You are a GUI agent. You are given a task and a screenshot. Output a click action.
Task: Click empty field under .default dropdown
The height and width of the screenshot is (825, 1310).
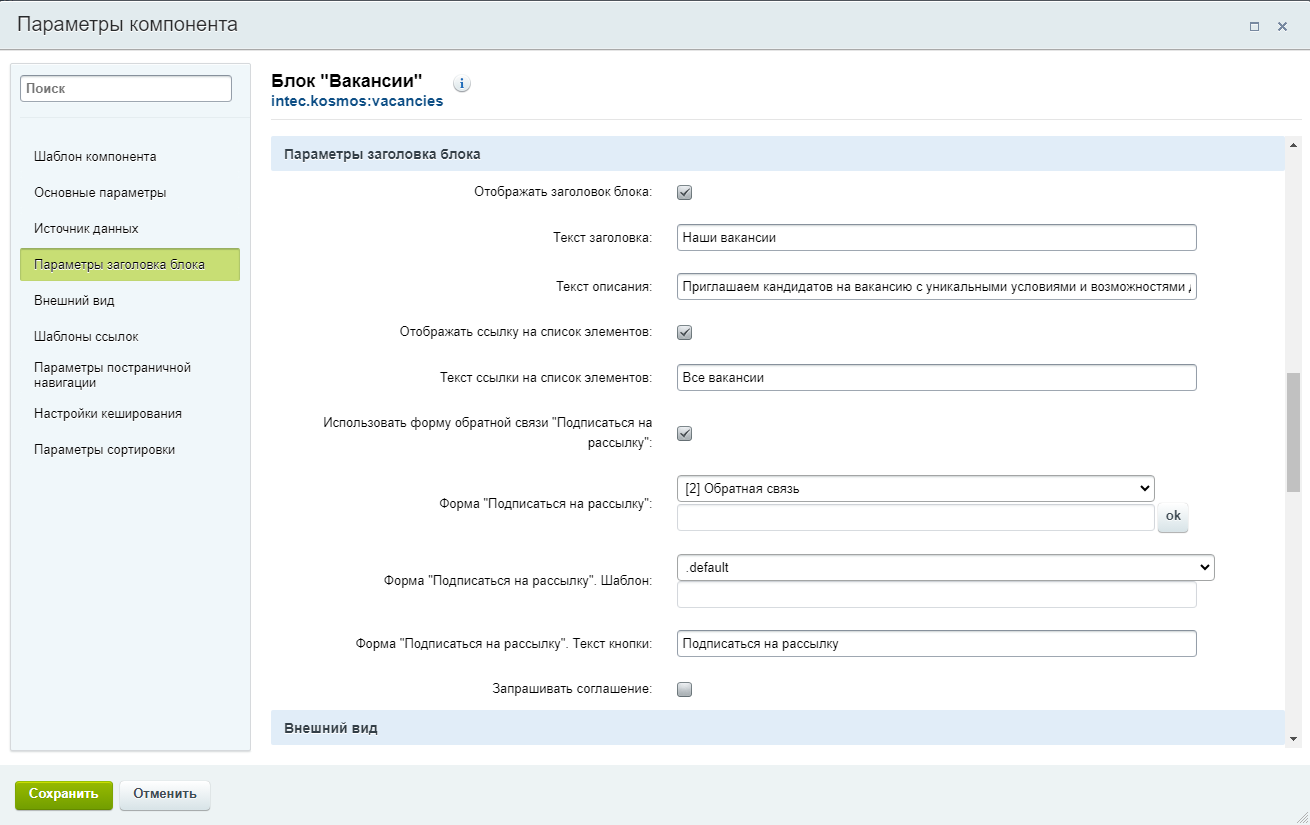click(937, 595)
